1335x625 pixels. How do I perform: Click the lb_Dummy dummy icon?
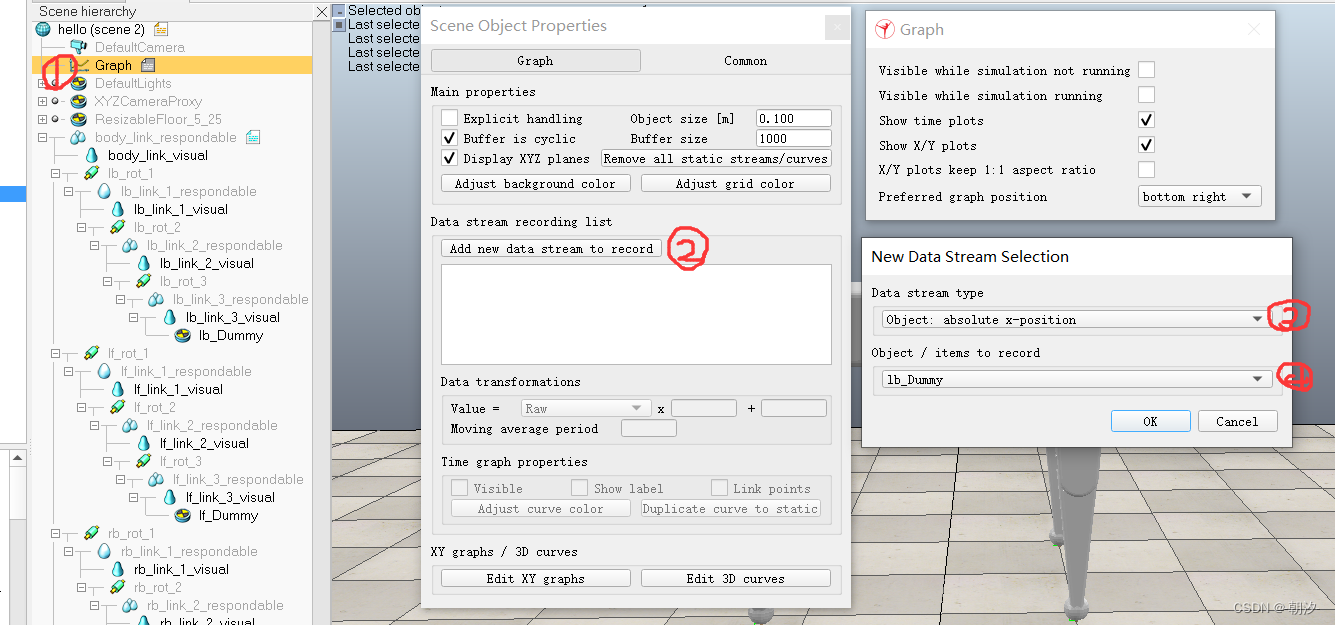click(184, 335)
